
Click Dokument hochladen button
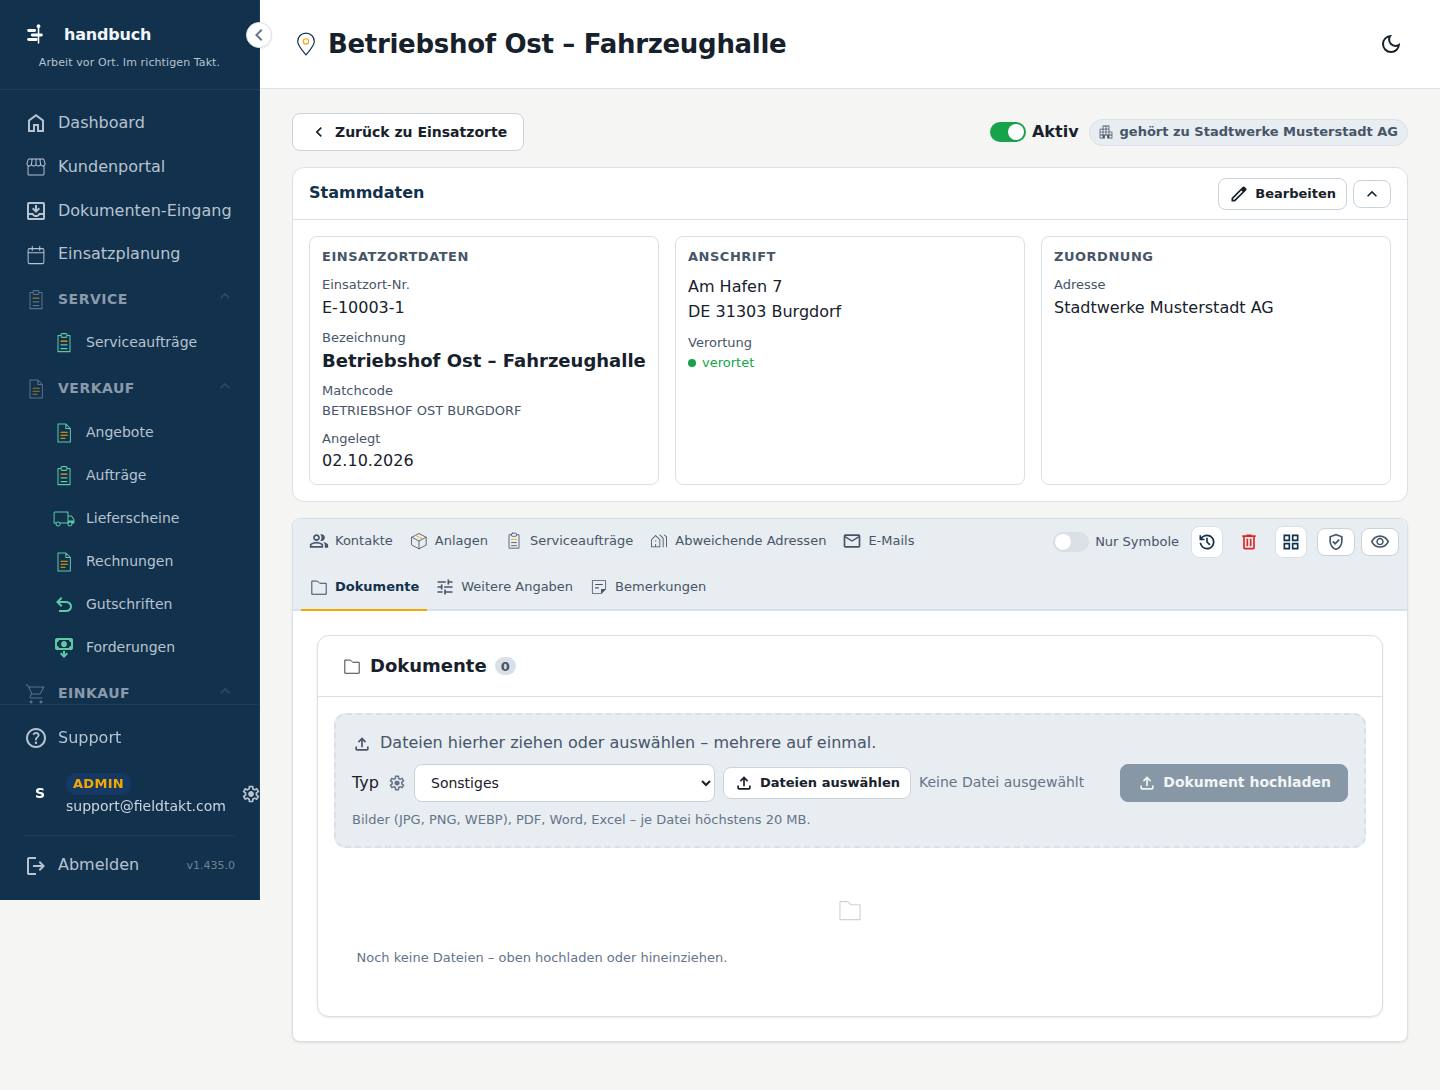tap(1234, 783)
